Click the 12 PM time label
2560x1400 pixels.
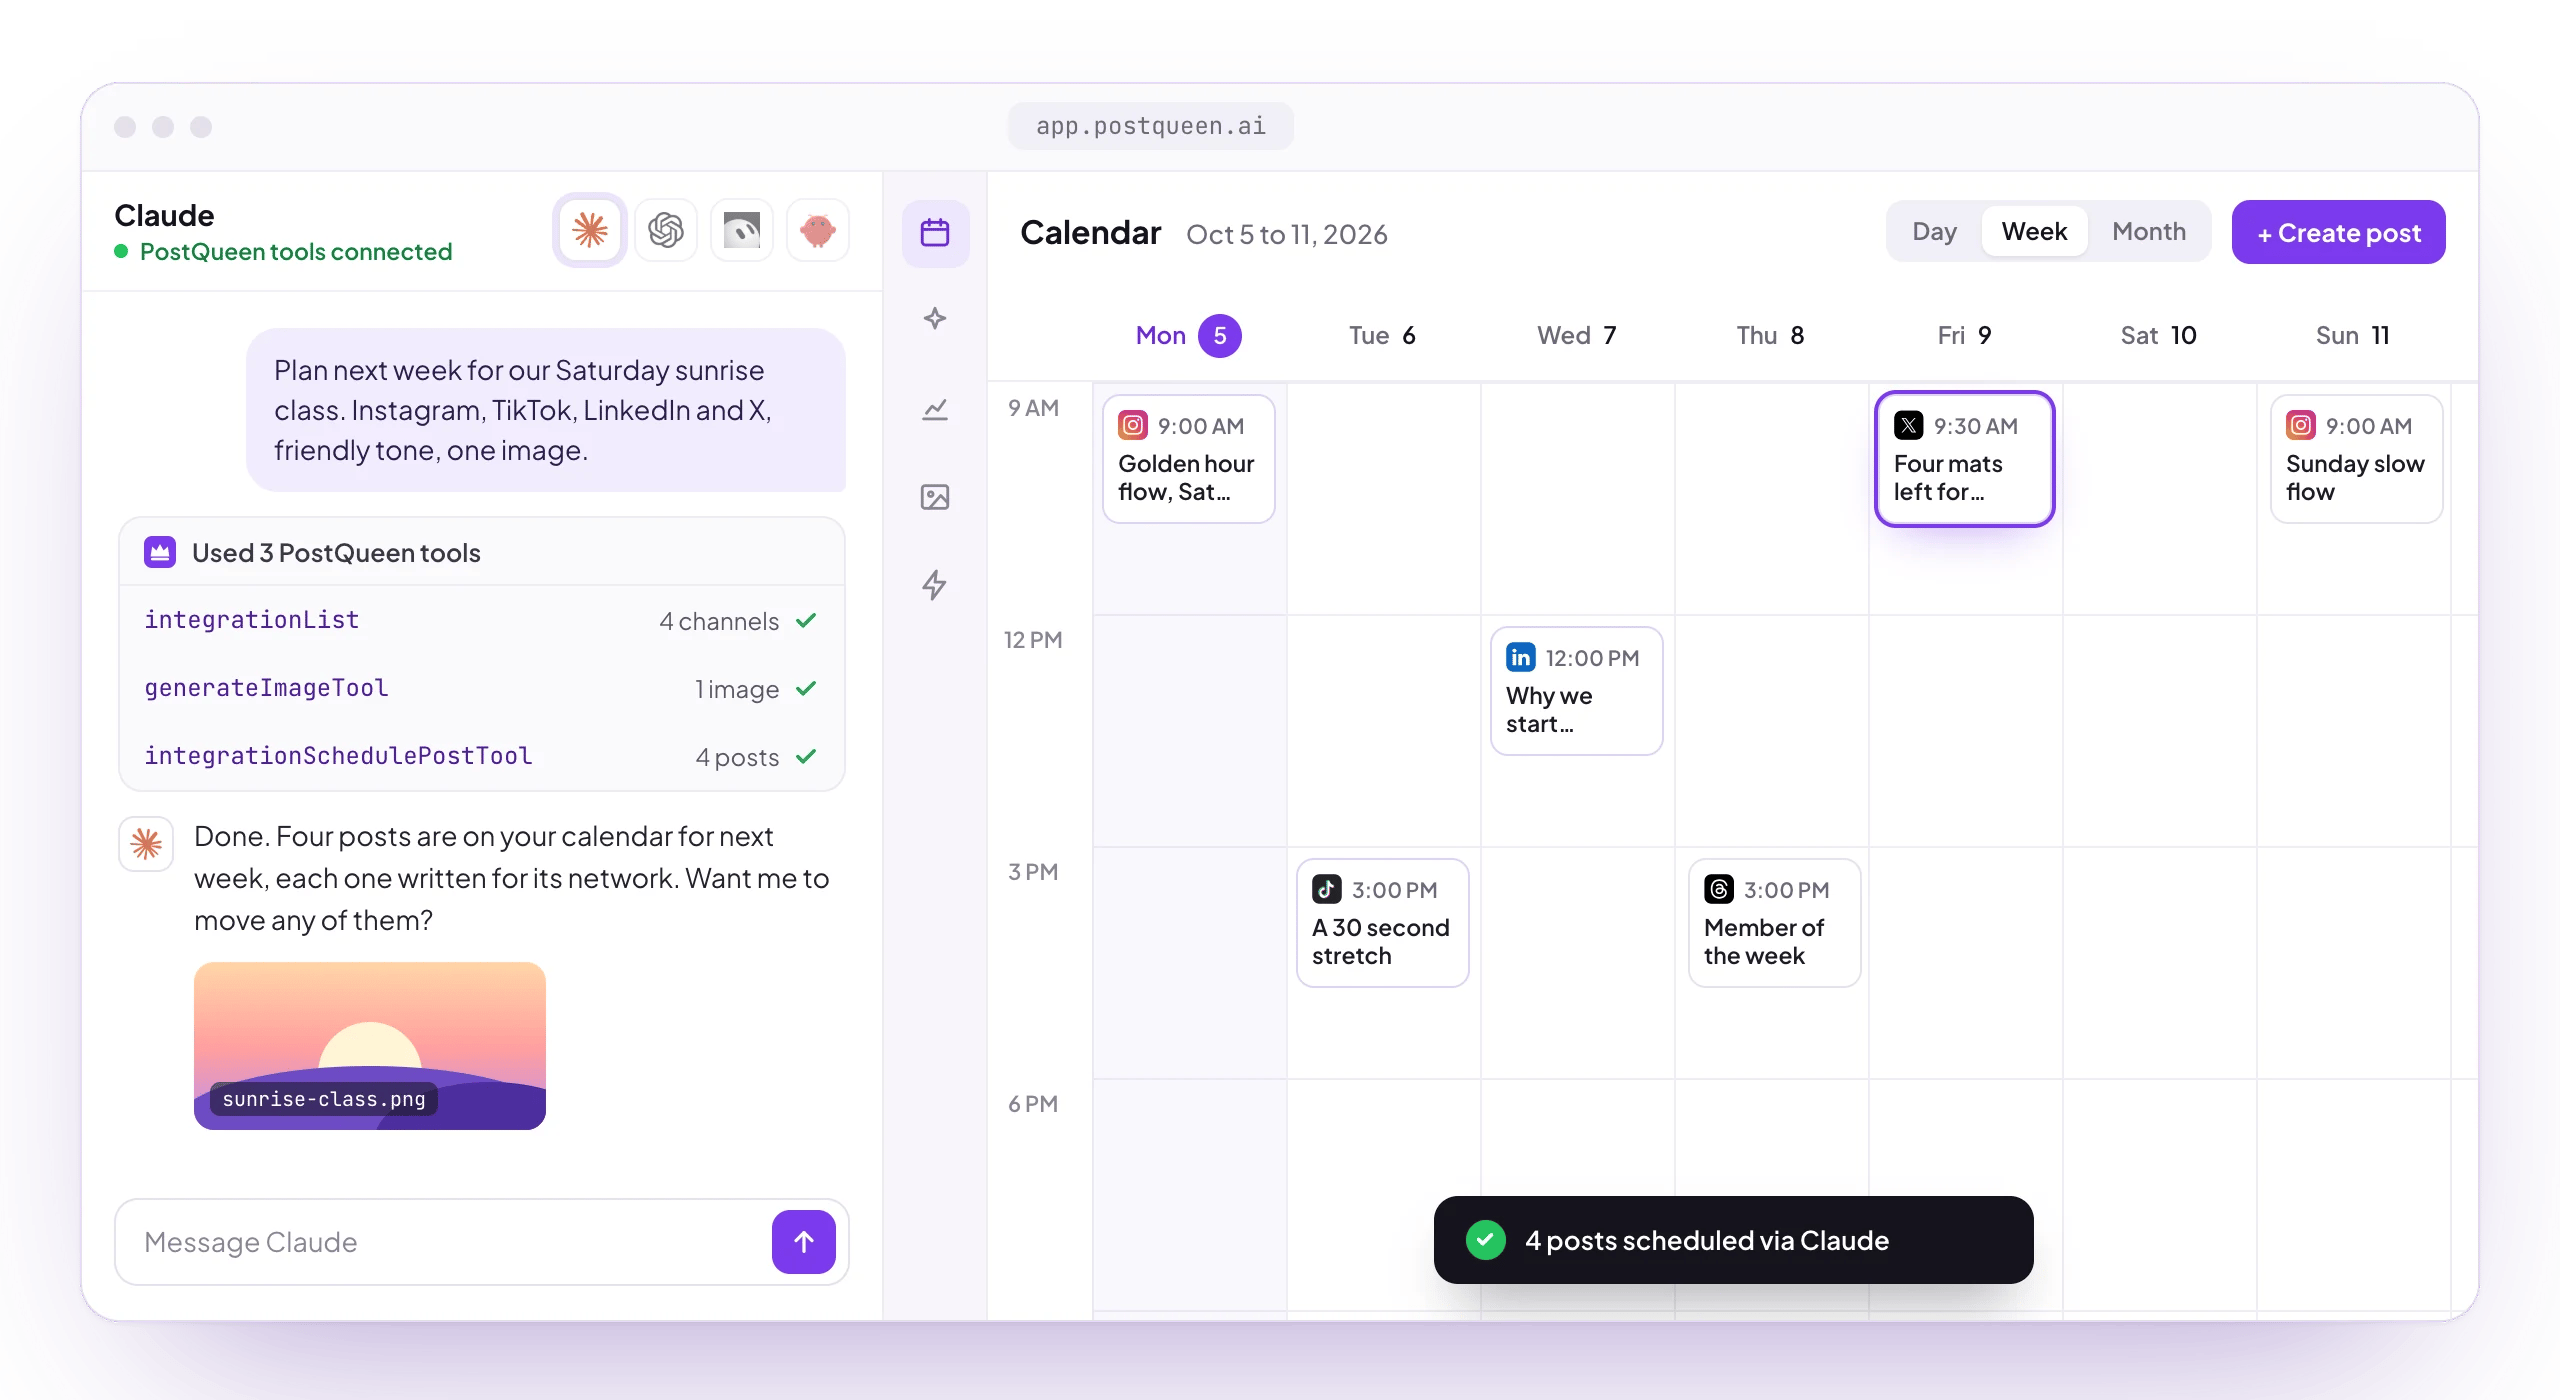(x=1033, y=640)
